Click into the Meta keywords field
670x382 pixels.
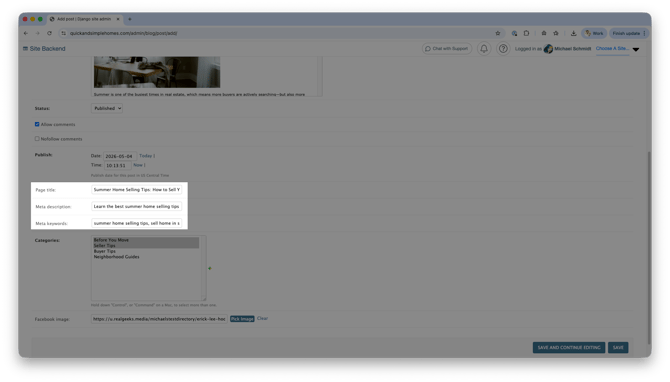click(136, 223)
